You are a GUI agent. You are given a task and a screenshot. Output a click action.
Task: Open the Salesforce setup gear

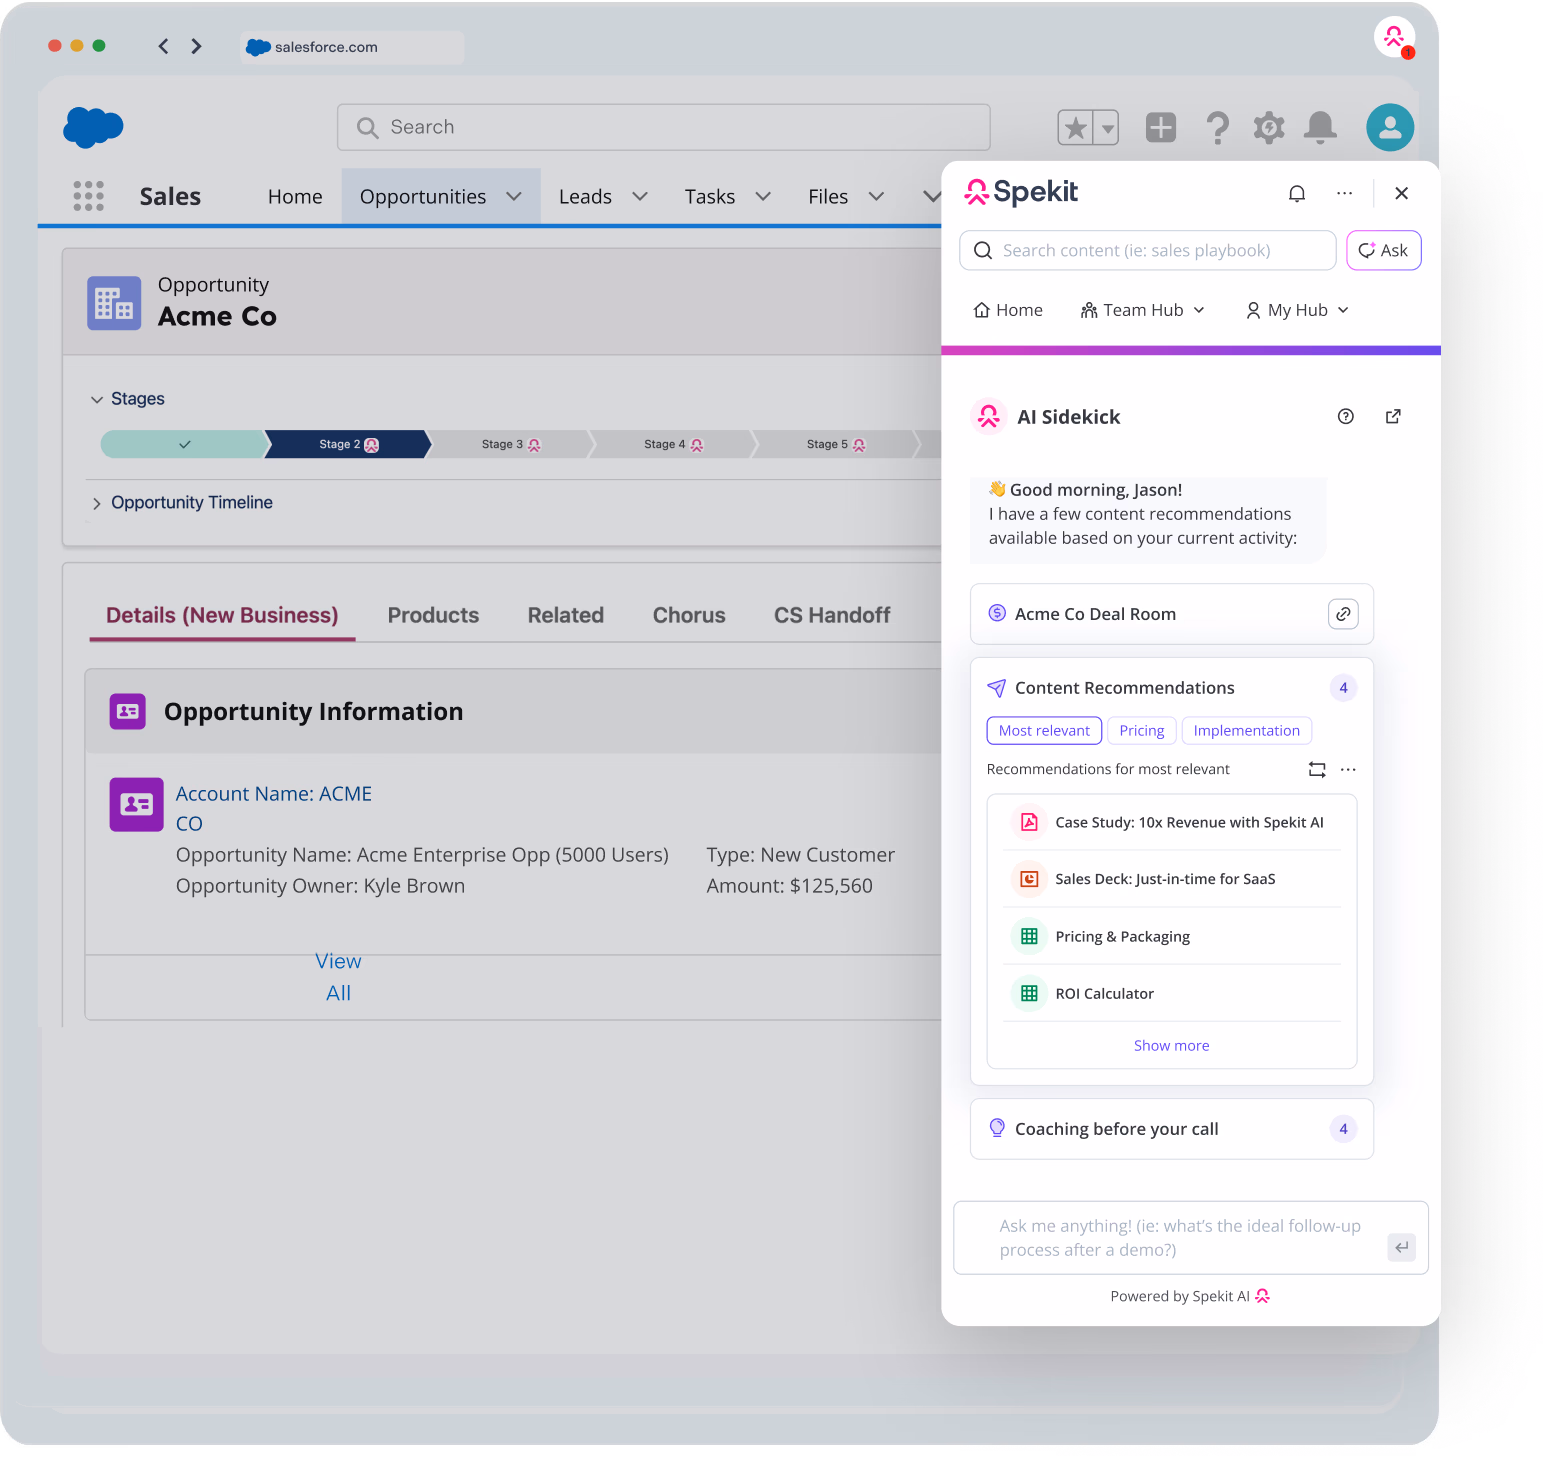coord(1269,127)
